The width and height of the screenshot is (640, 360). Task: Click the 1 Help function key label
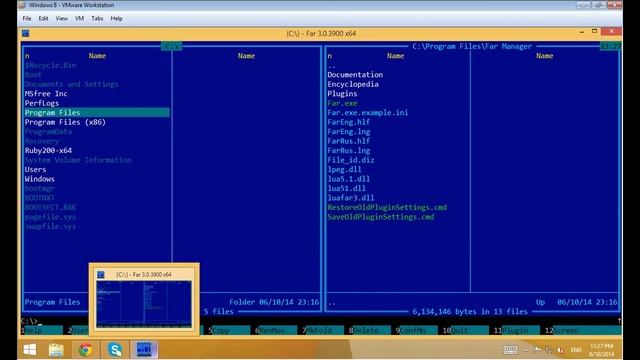pos(42,330)
